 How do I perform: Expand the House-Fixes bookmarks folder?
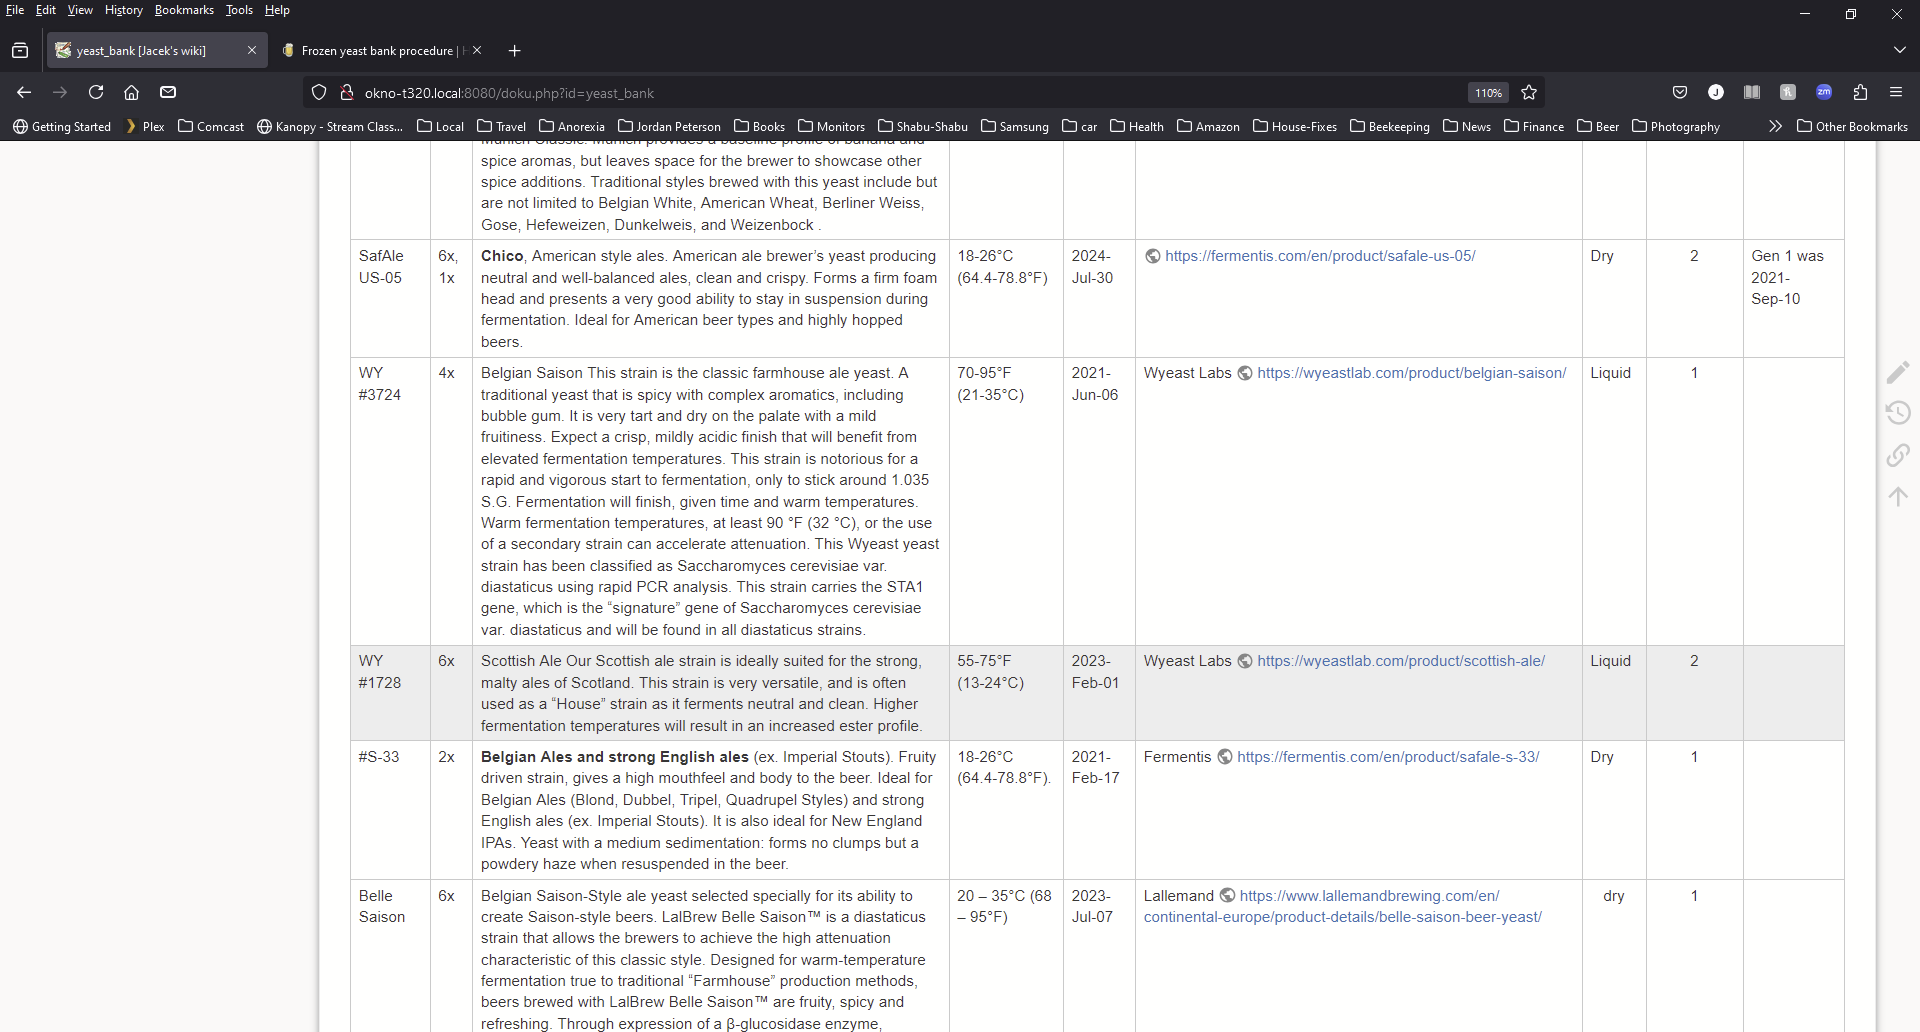pos(1295,126)
